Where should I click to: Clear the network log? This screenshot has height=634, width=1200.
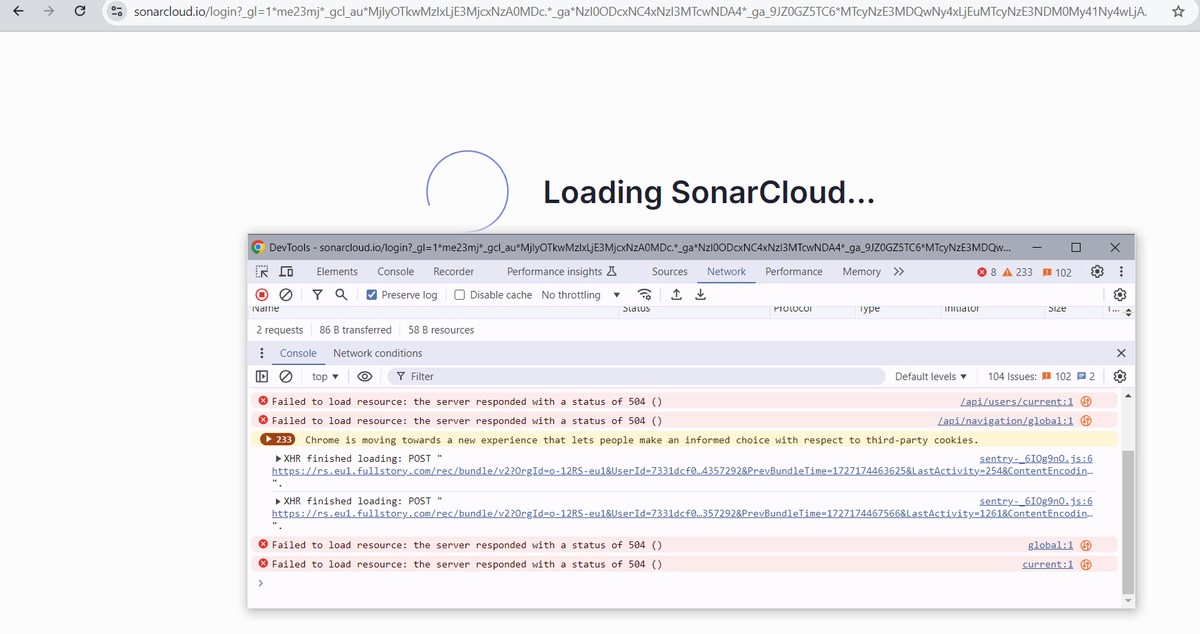(x=286, y=295)
